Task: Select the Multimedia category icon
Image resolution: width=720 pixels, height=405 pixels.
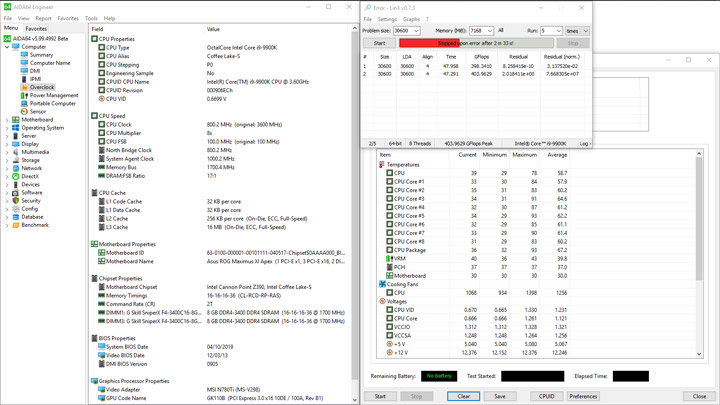Action: pos(16,152)
